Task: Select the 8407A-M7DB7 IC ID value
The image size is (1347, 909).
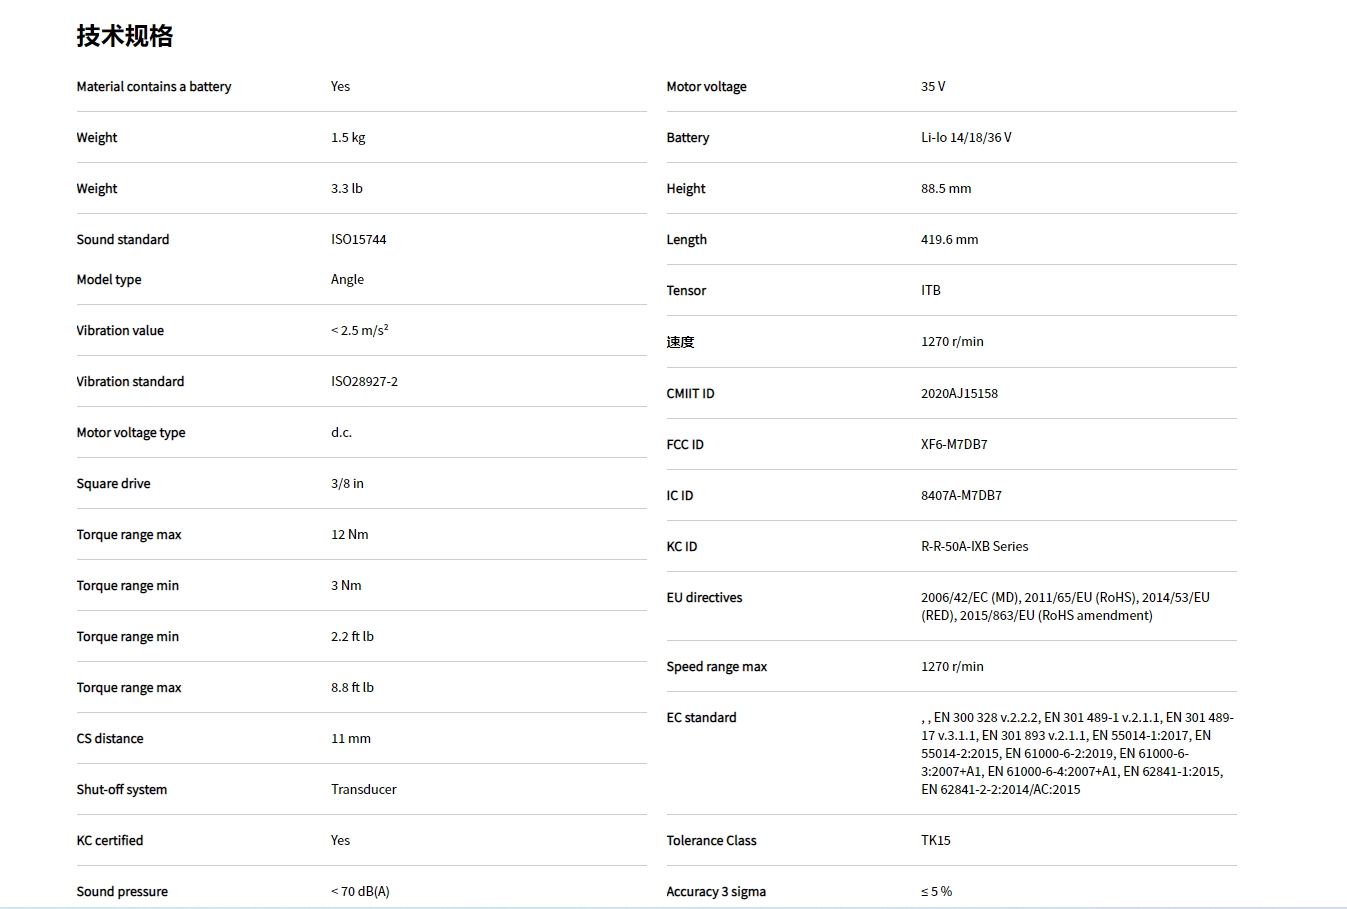Action: tap(961, 496)
